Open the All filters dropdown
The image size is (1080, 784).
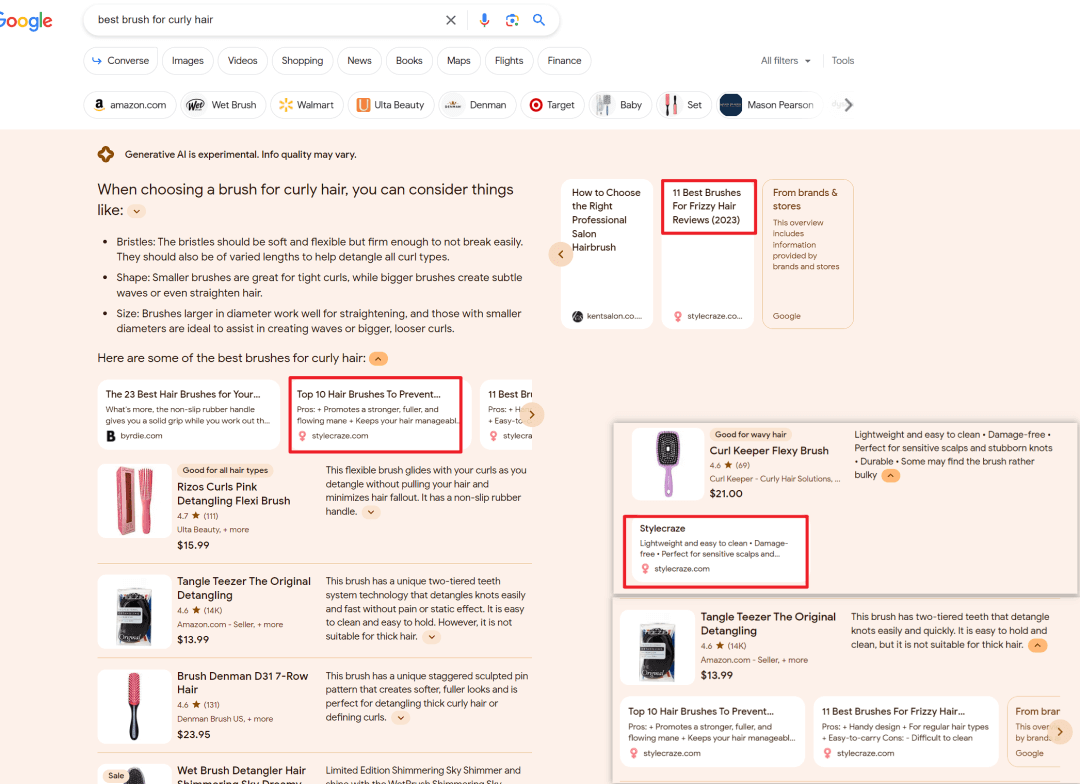[785, 61]
